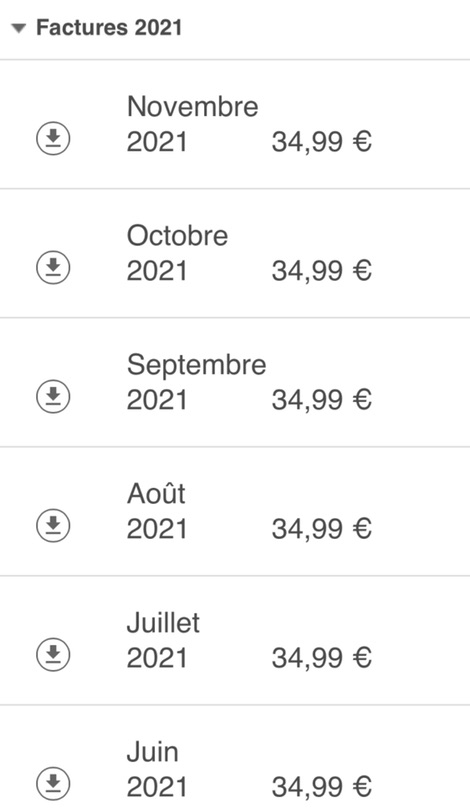This screenshot has height=812, width=470.
Task: Open the Août 2021 invoice label
Action: [x=157, y=511]
